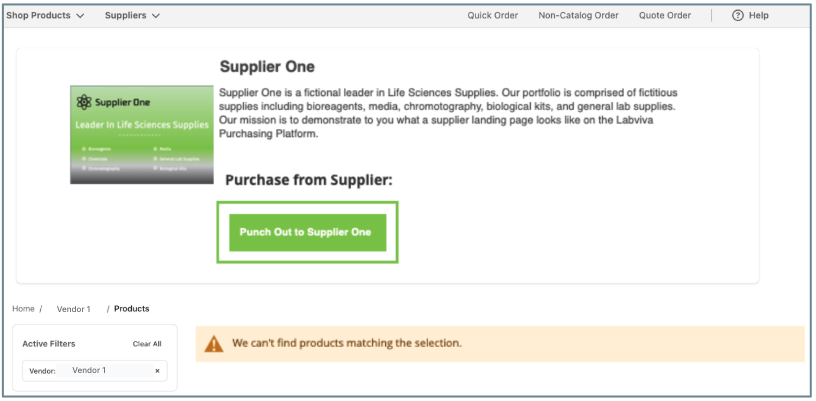Viewport: 816px width, 401px height.
Task: Click the 'We can't find products' message
Action: coord(347,343)
